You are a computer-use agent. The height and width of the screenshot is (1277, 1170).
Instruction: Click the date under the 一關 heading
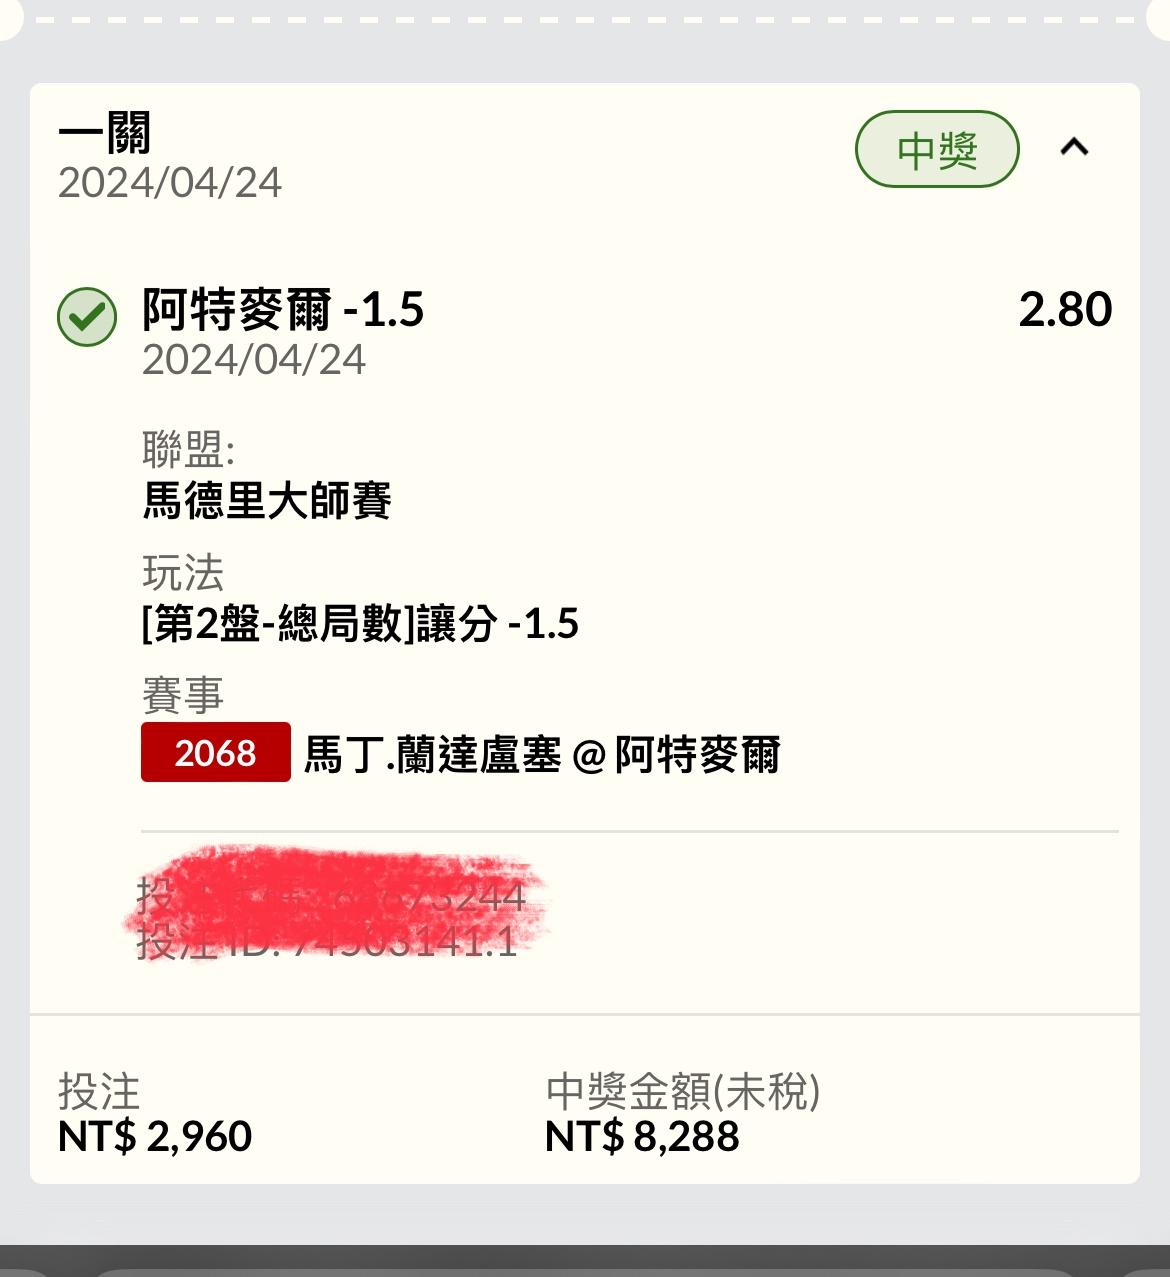170,183
